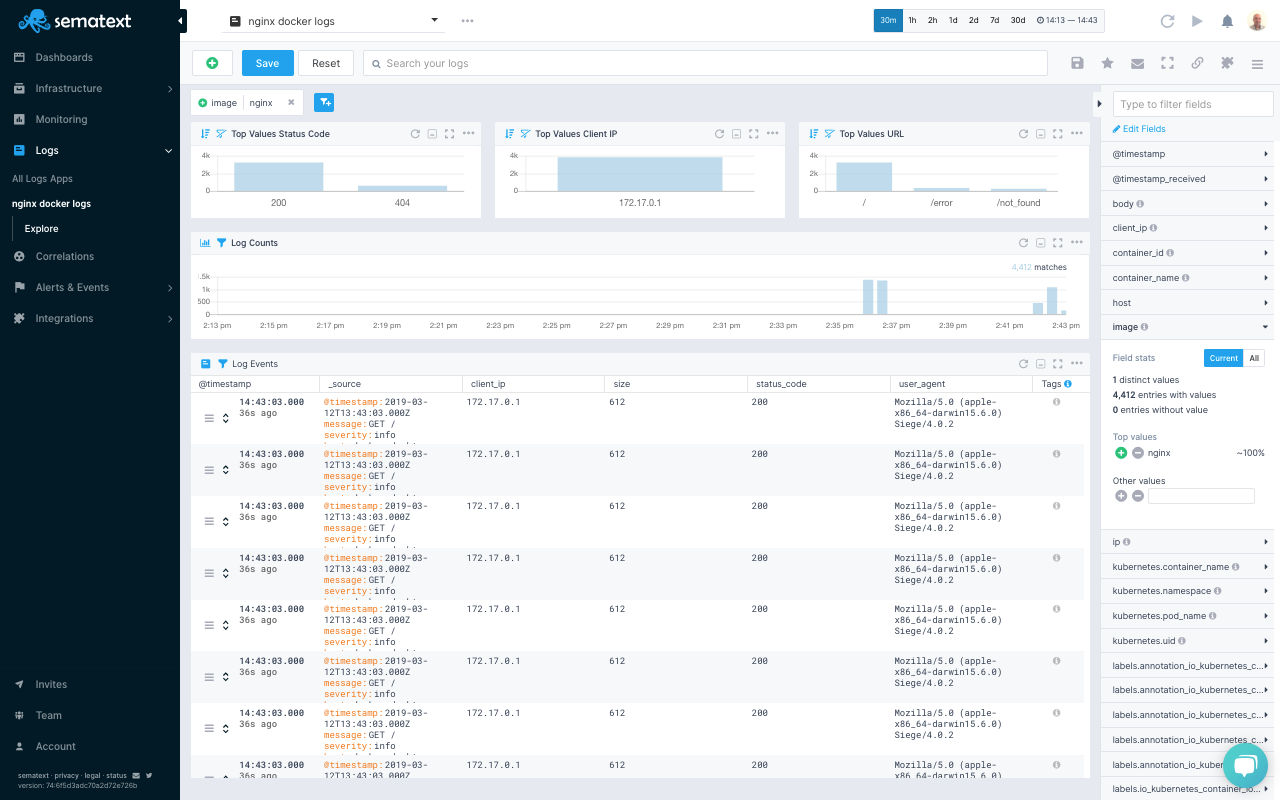This screenshot has width=1280, height=800.
Task: Click the star saved-queries icon
Action: [x=1107, y=63]
